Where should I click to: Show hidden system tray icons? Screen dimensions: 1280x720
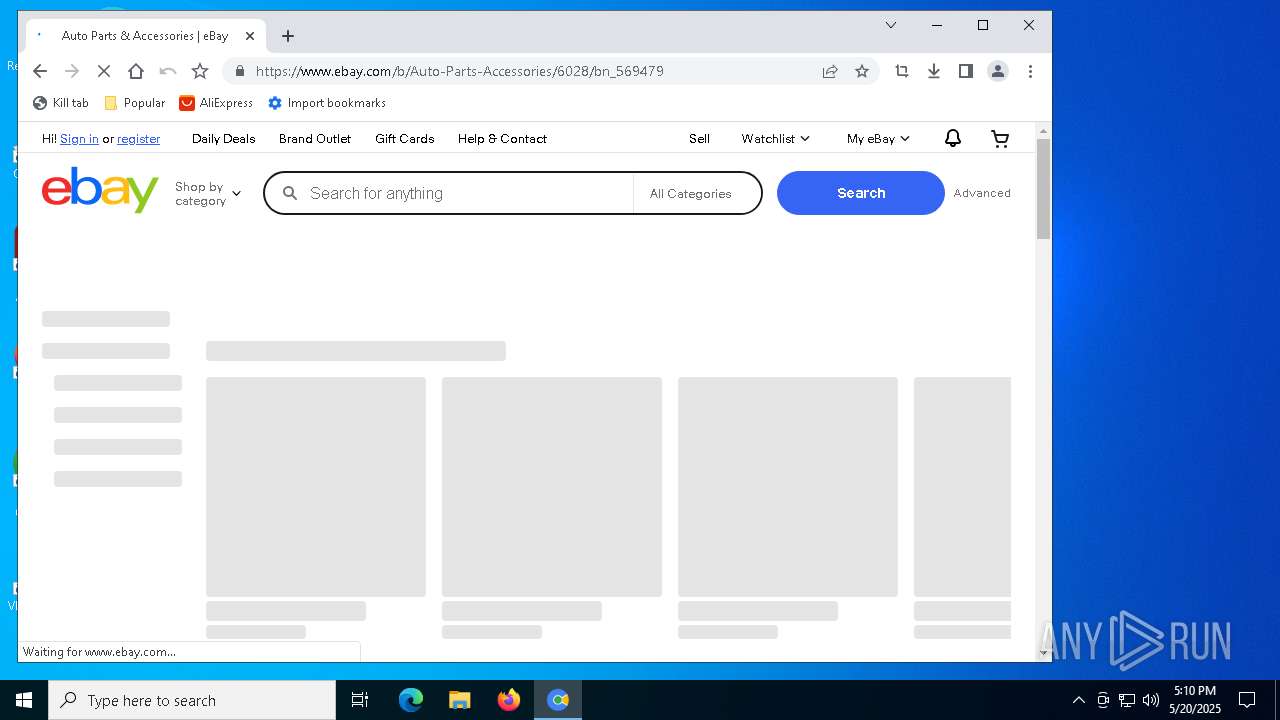(1079, 700)
